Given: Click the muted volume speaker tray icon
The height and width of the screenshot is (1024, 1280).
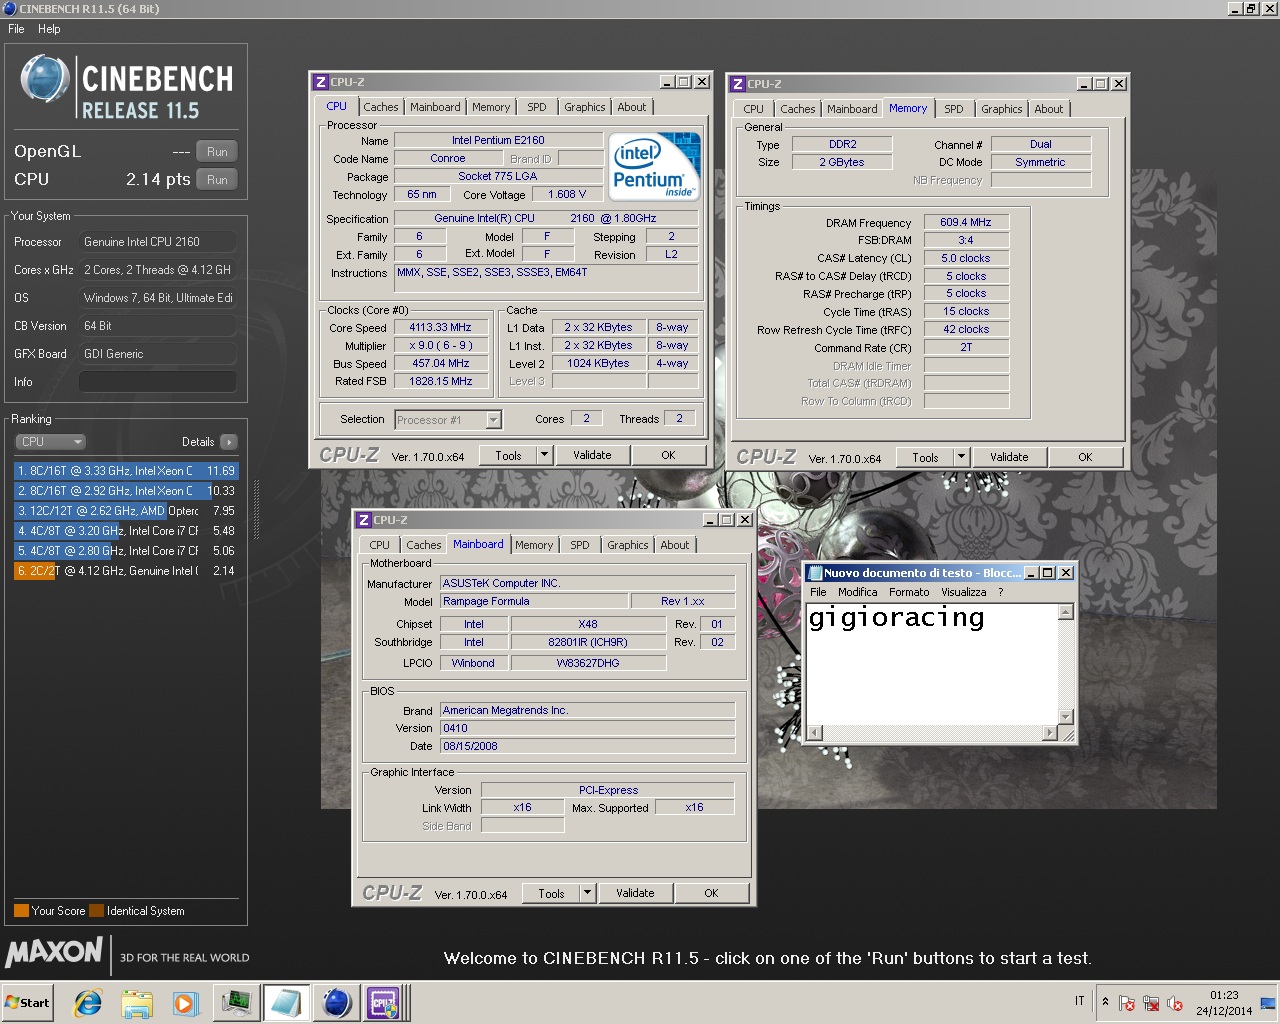Looking at the screenshot, I should pyautogui.click(x=1175, y=1003).
